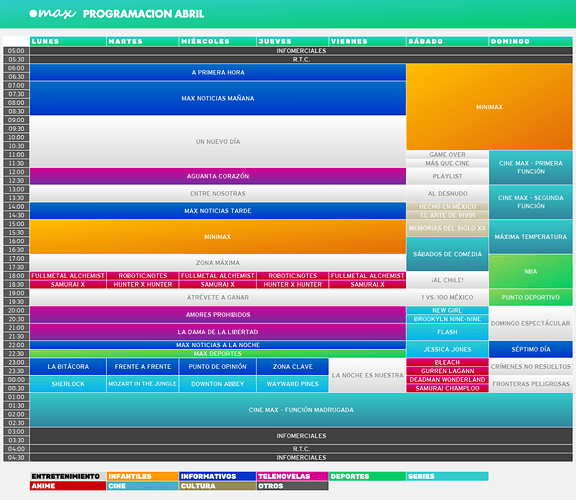This screenshot has width=576, height=500.
Task: Open the ZONA MÁXIMA block
Action: click(218, 263)
